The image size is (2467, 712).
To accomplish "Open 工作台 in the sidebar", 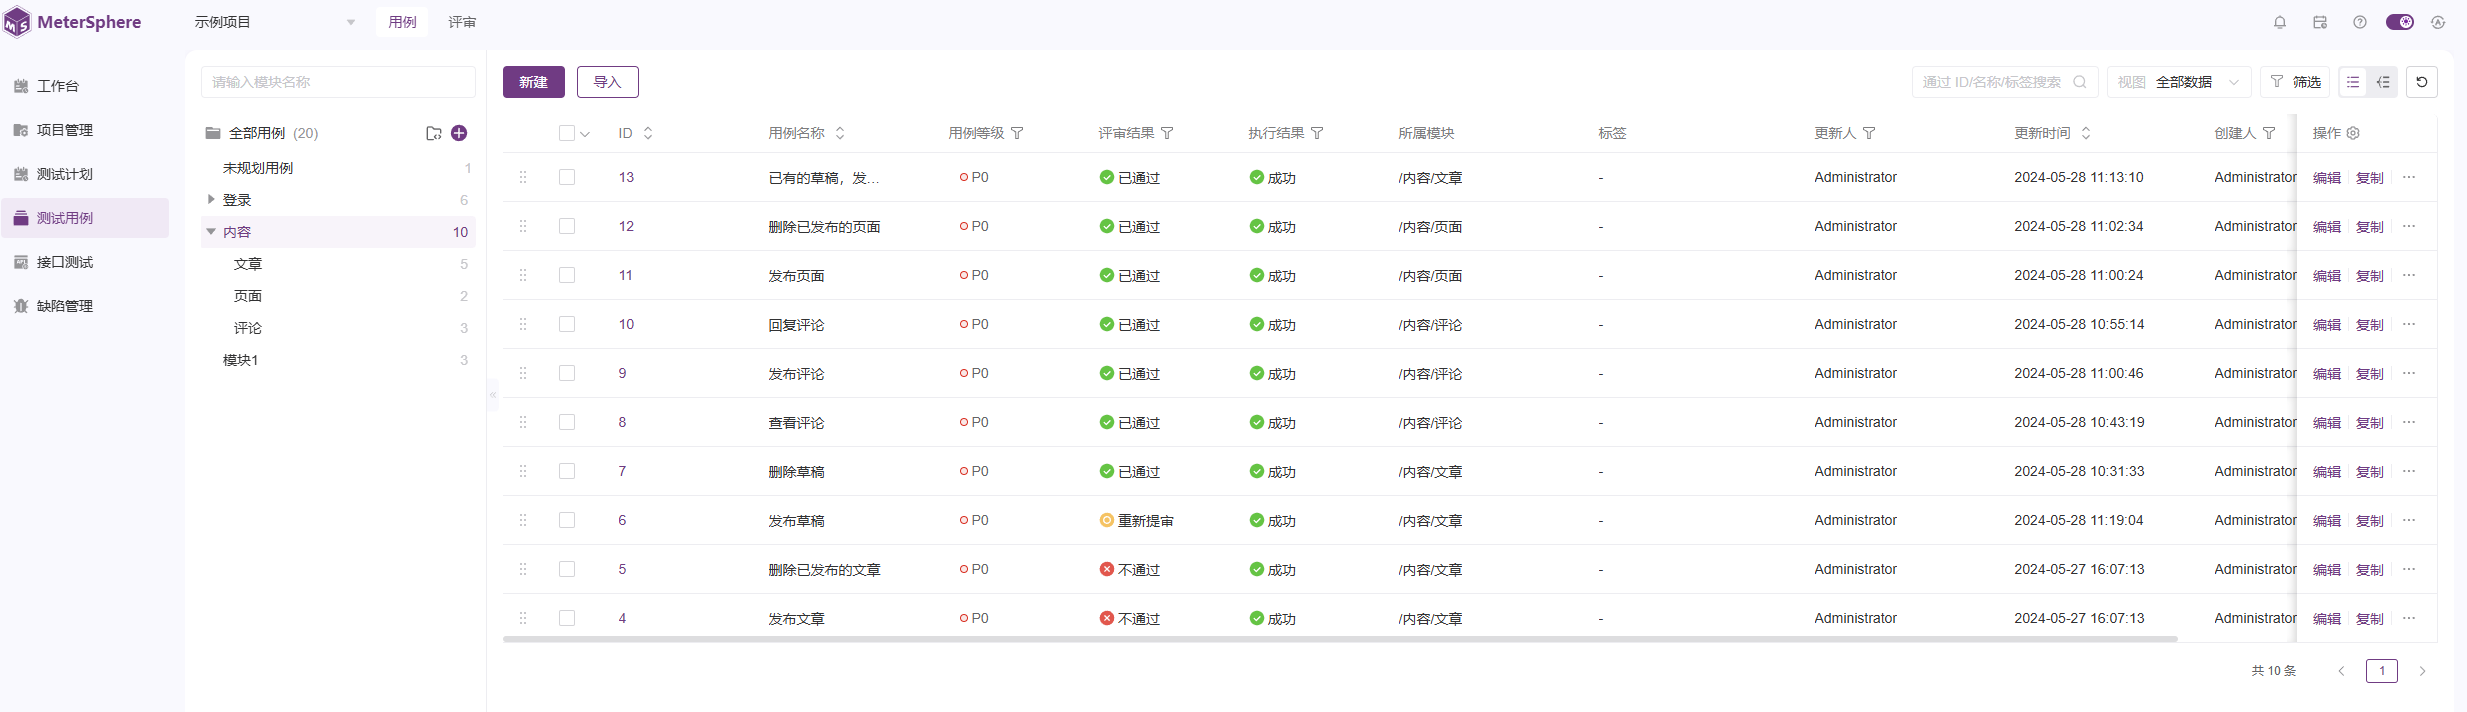I will [85, 86].
